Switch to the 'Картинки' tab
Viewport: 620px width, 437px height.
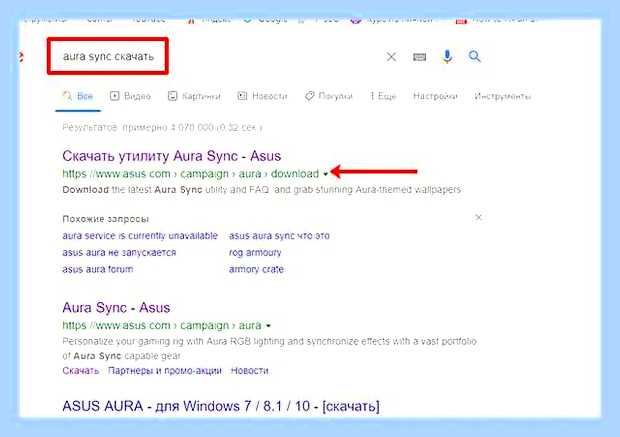pyautogui.click(x=194, y=96)
